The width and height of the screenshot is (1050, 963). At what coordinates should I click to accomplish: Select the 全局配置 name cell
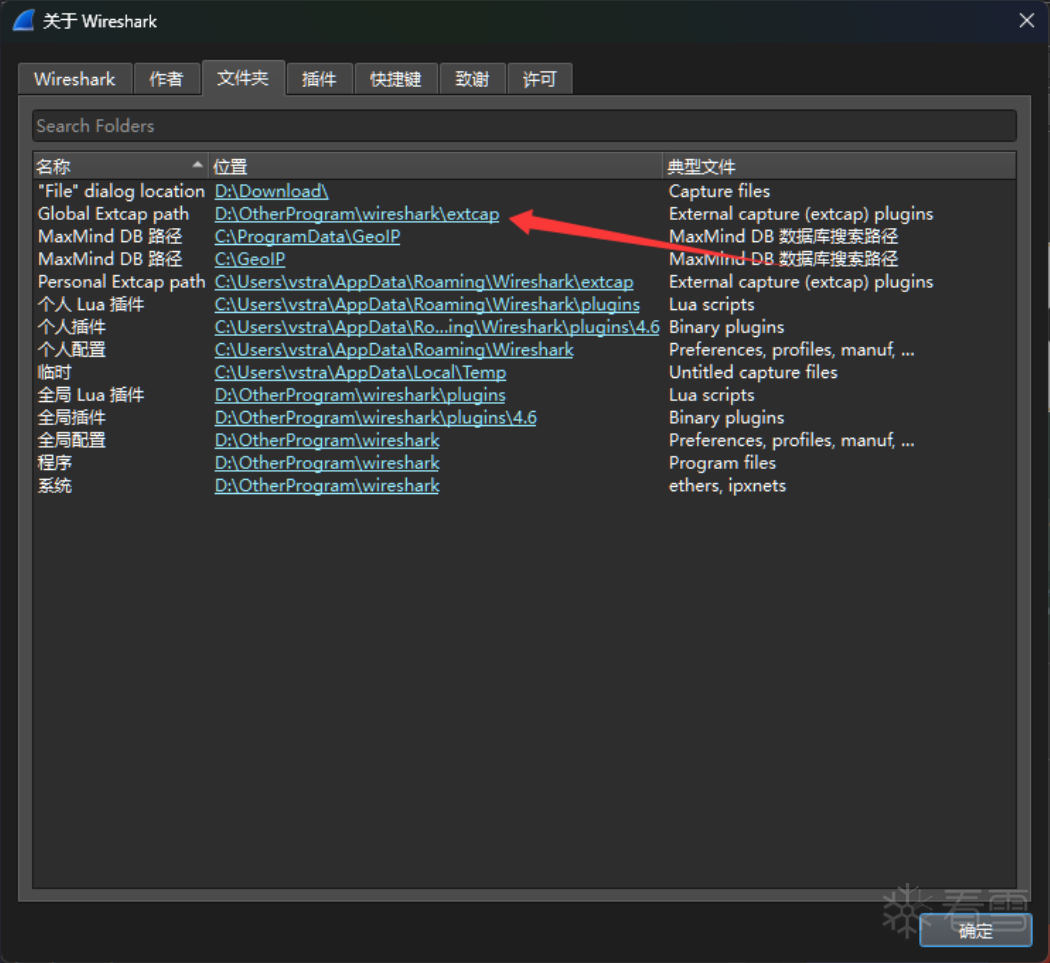tap(72, 441)
